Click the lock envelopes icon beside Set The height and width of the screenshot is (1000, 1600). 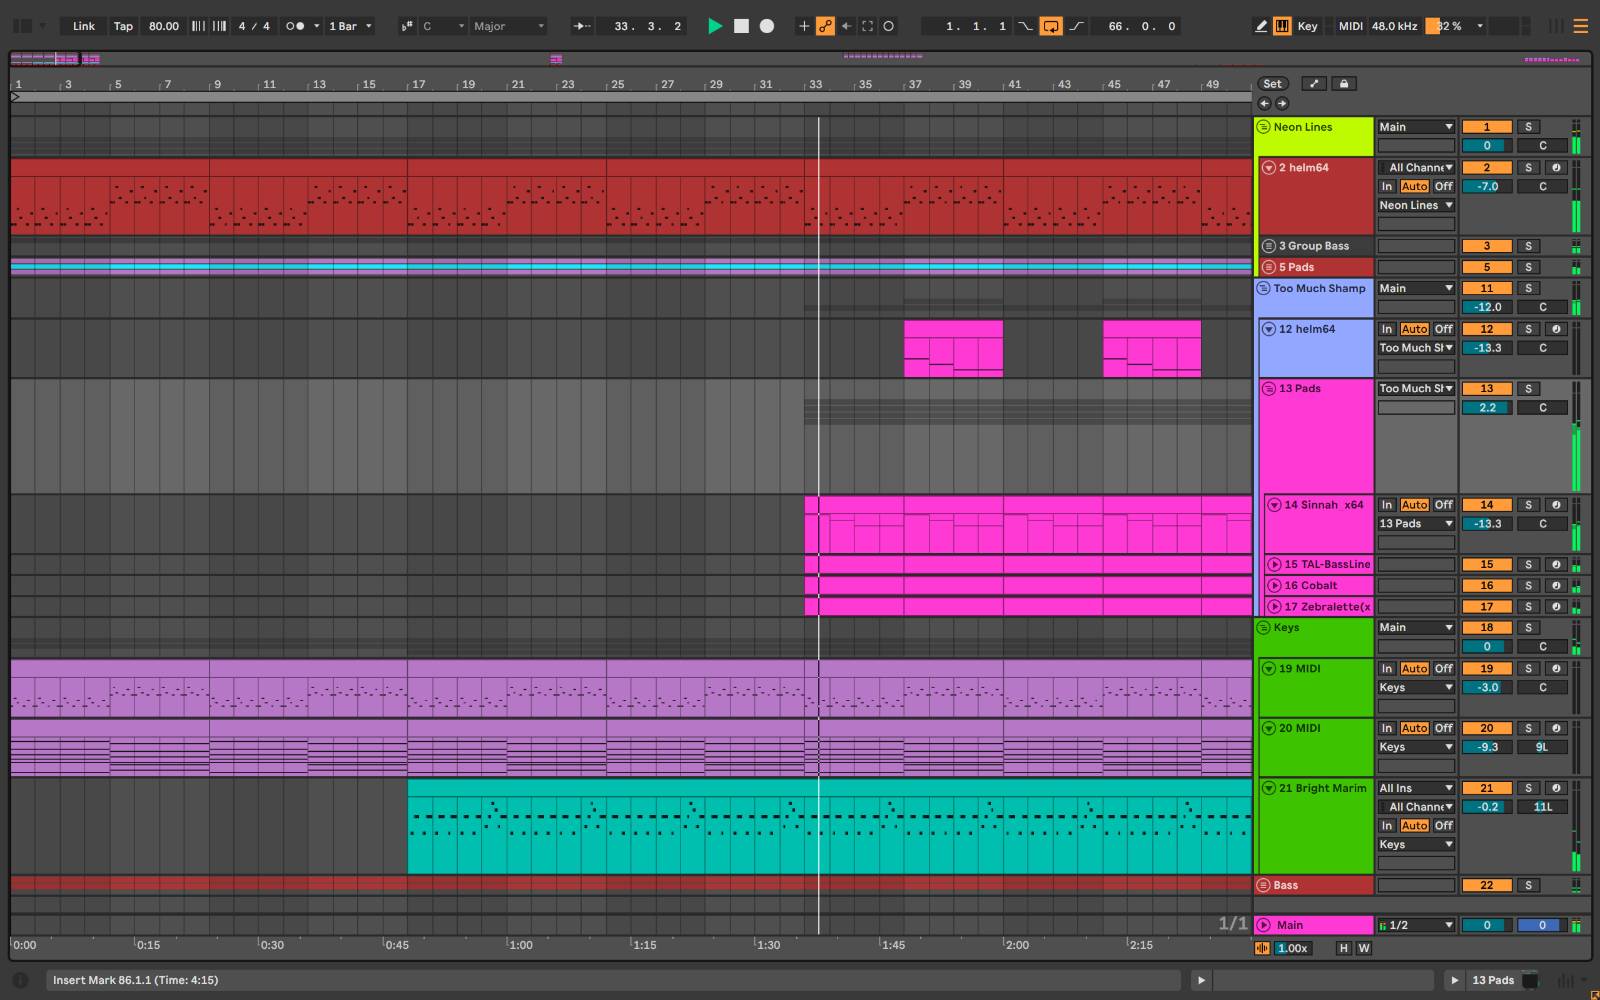tap(1344, 83)
